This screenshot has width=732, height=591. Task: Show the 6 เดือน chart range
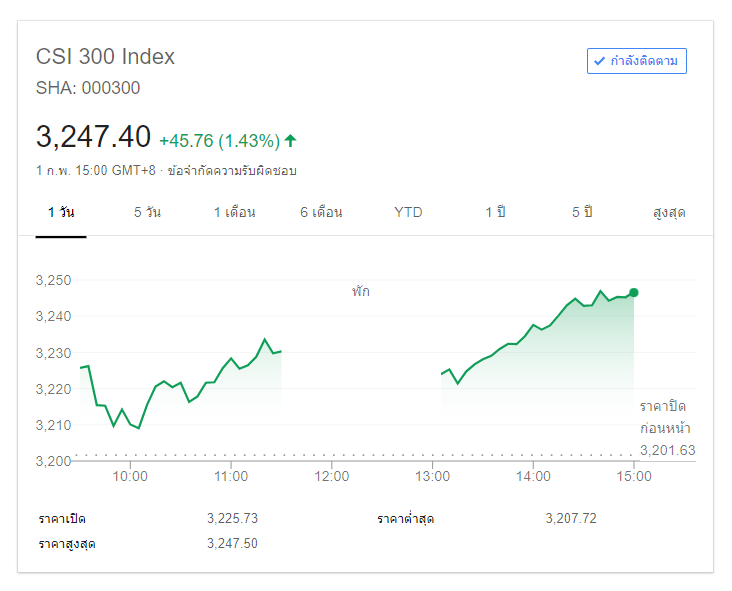point(321,212)
